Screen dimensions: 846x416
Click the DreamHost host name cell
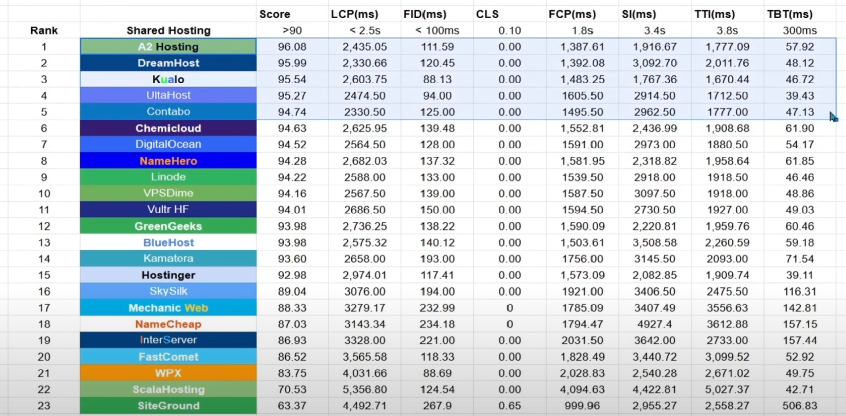[x=168, y=63]
